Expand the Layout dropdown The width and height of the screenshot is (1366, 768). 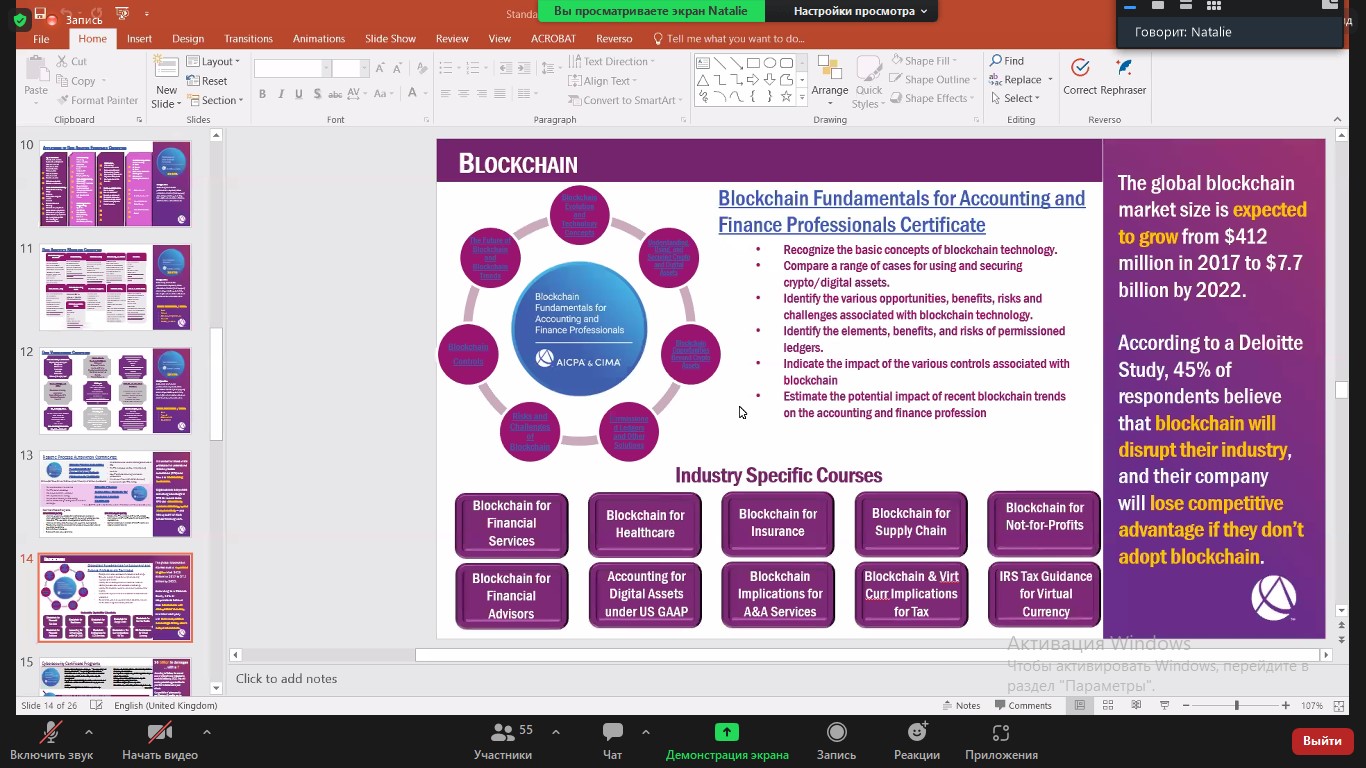216,61
